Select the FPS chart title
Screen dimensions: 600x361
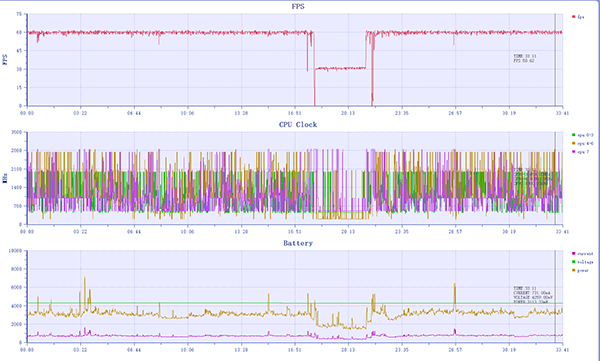tap(298, 6)
